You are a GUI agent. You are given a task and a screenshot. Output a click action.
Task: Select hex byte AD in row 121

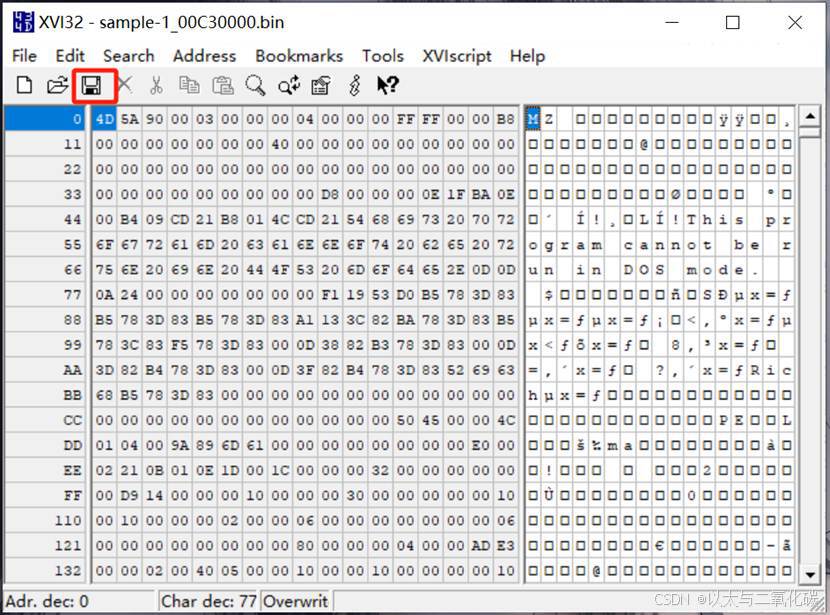click(481, 546)
